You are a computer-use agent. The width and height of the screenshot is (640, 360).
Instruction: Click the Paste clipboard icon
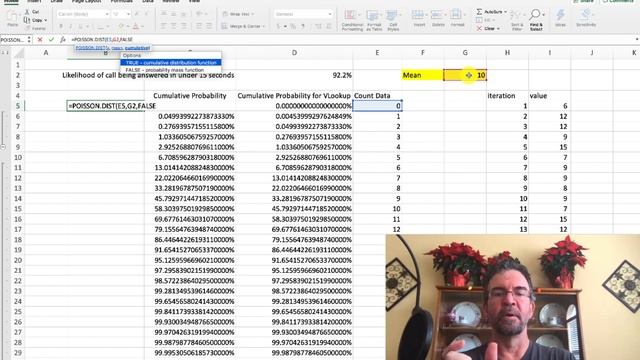coord(12,16)
